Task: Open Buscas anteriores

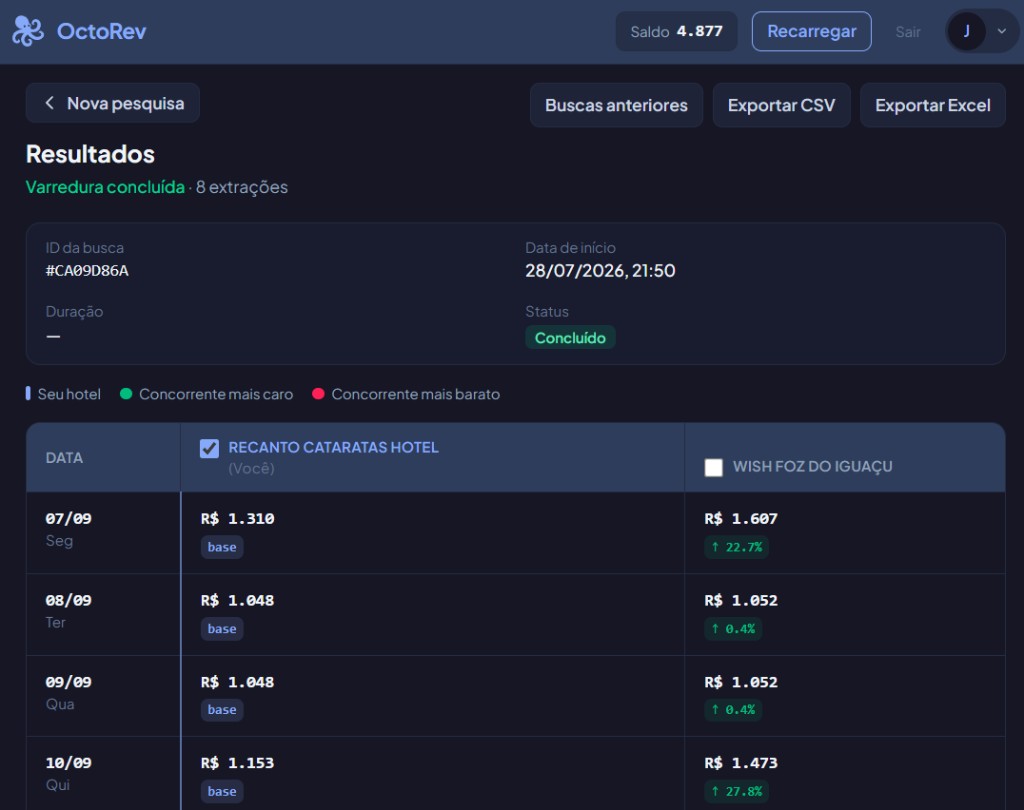Action: [616, 105]
